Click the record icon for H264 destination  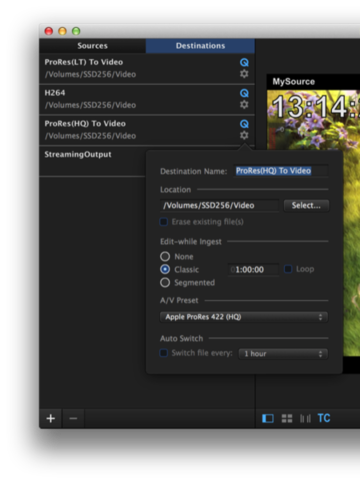click(x=244, y=93)
